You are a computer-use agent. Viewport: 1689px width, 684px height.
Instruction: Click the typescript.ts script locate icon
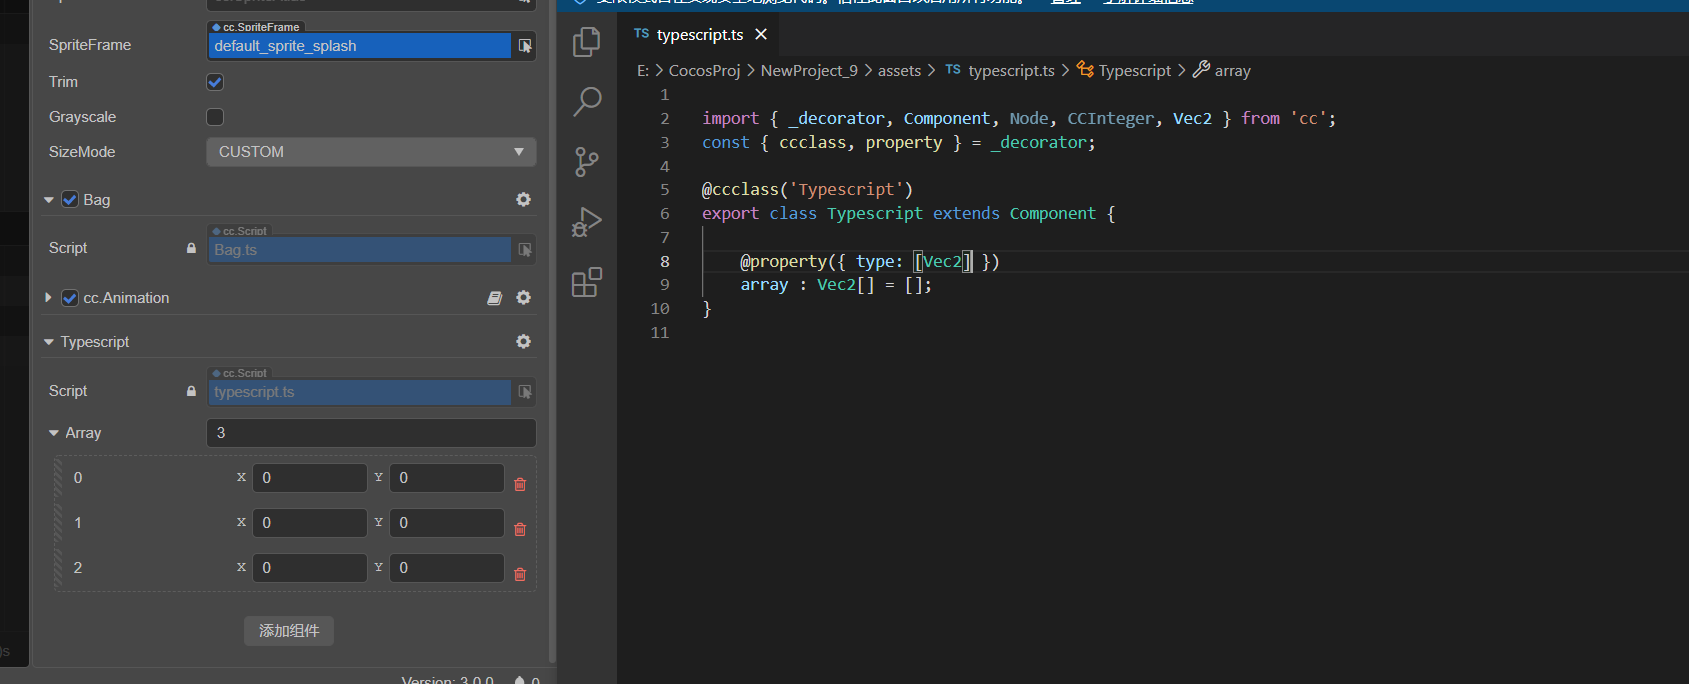pos(525,392)
